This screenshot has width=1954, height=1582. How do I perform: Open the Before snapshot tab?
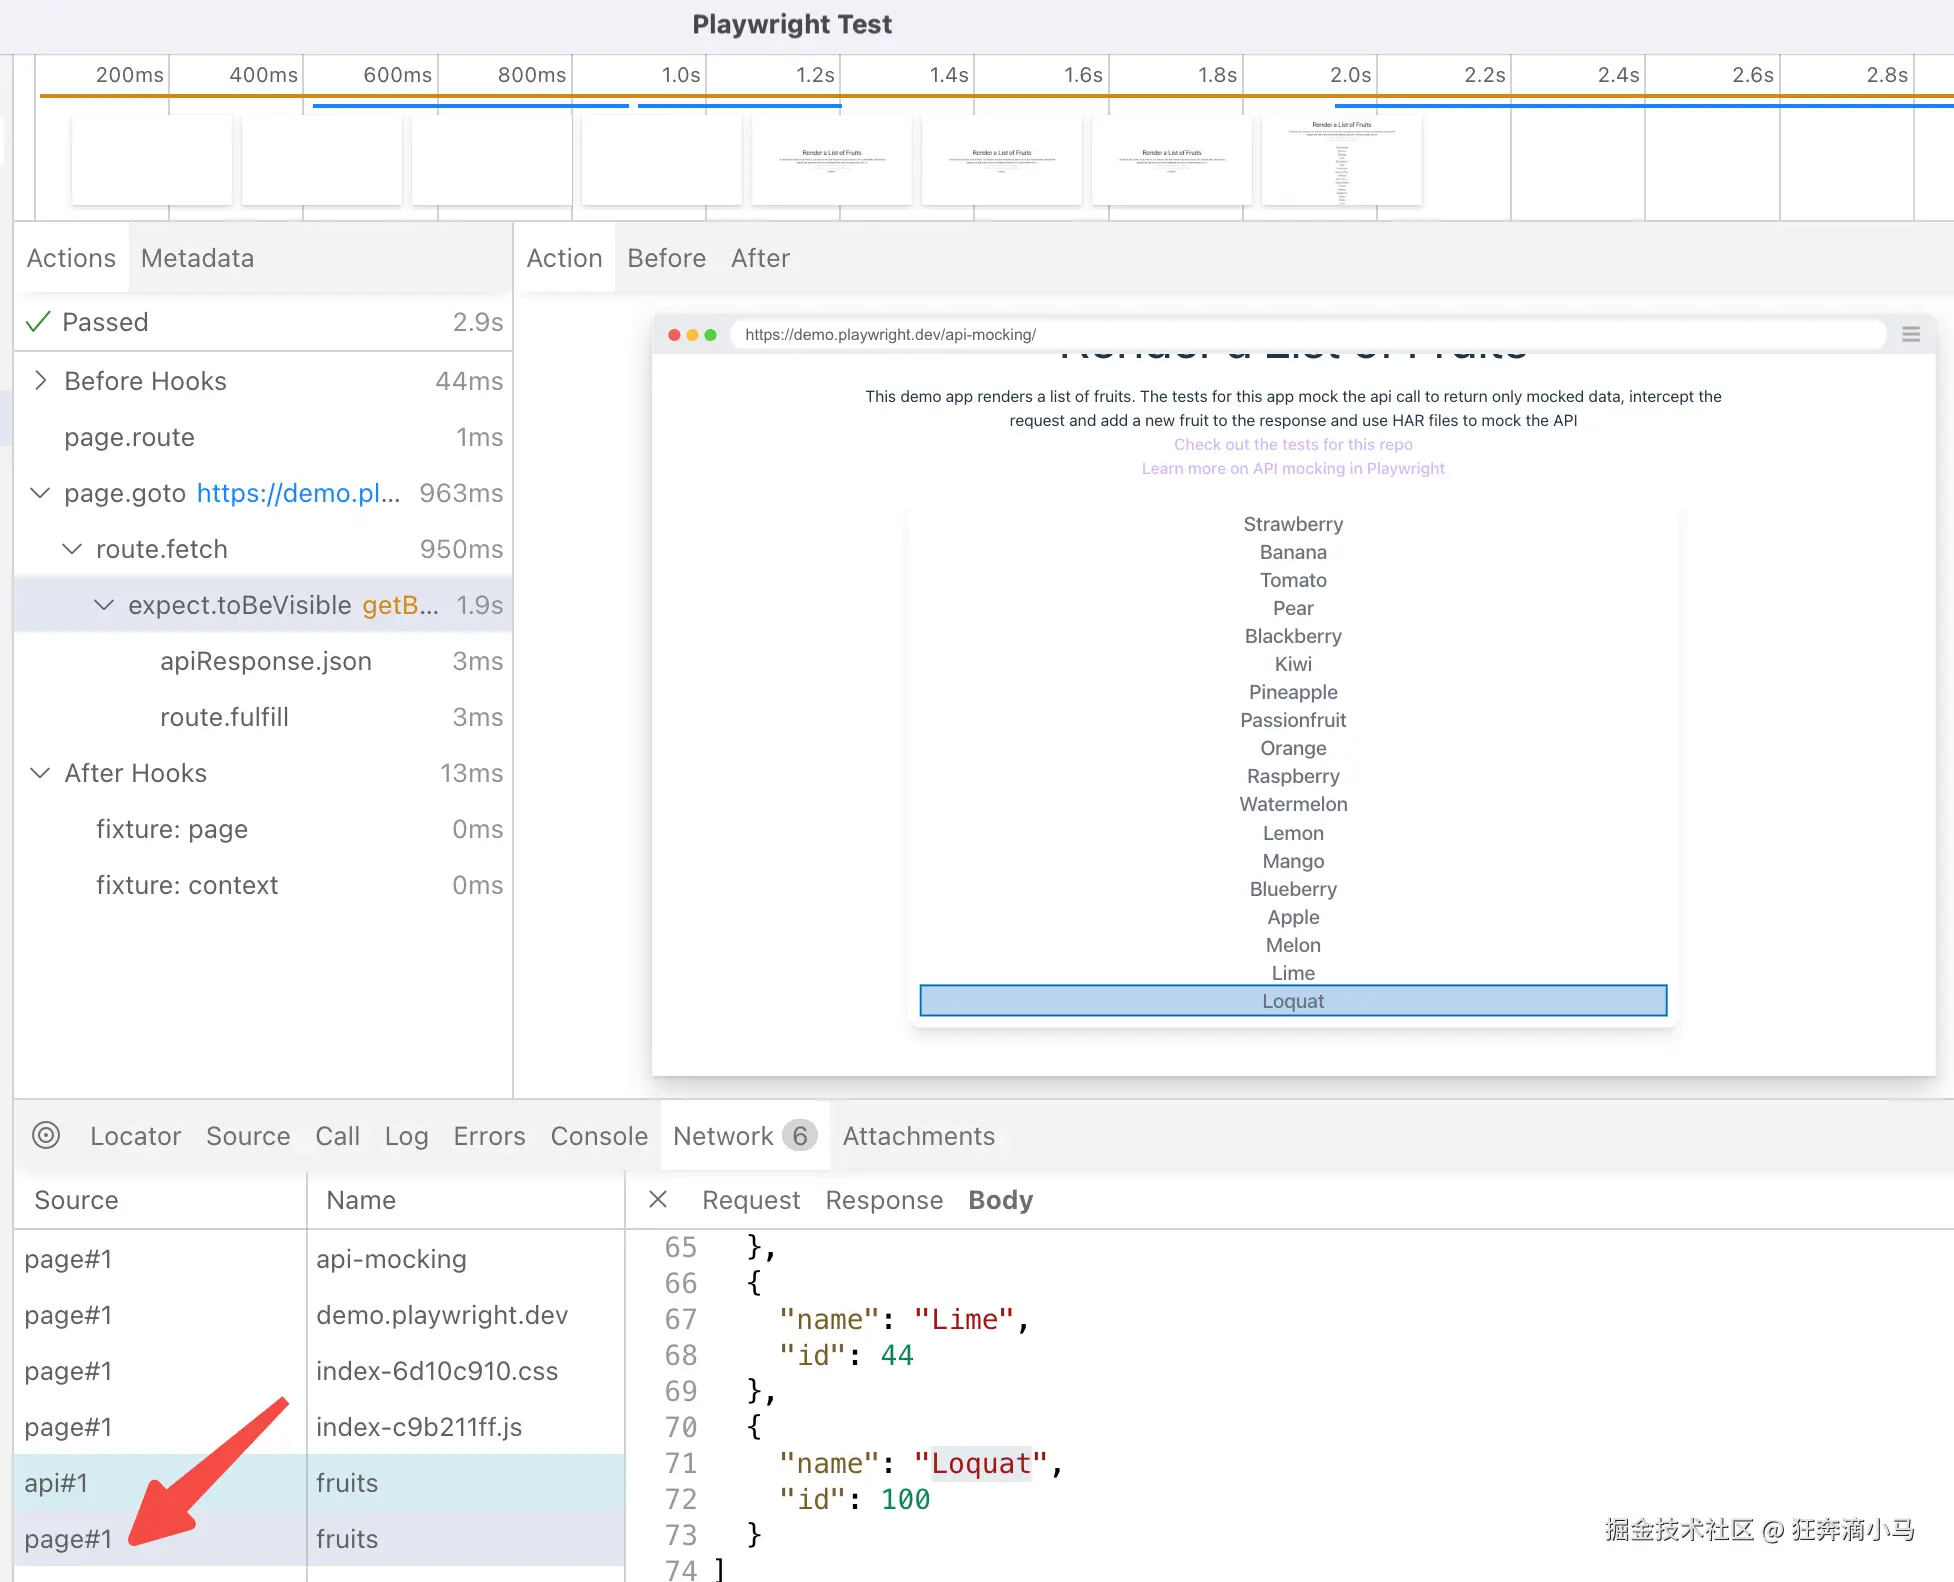666,258
